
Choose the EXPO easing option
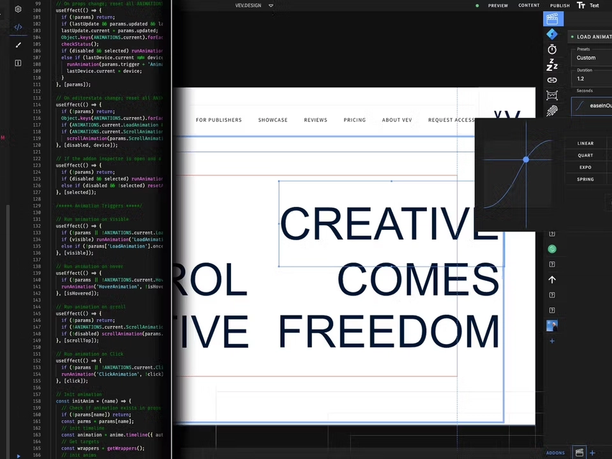(x=585, y=167)
